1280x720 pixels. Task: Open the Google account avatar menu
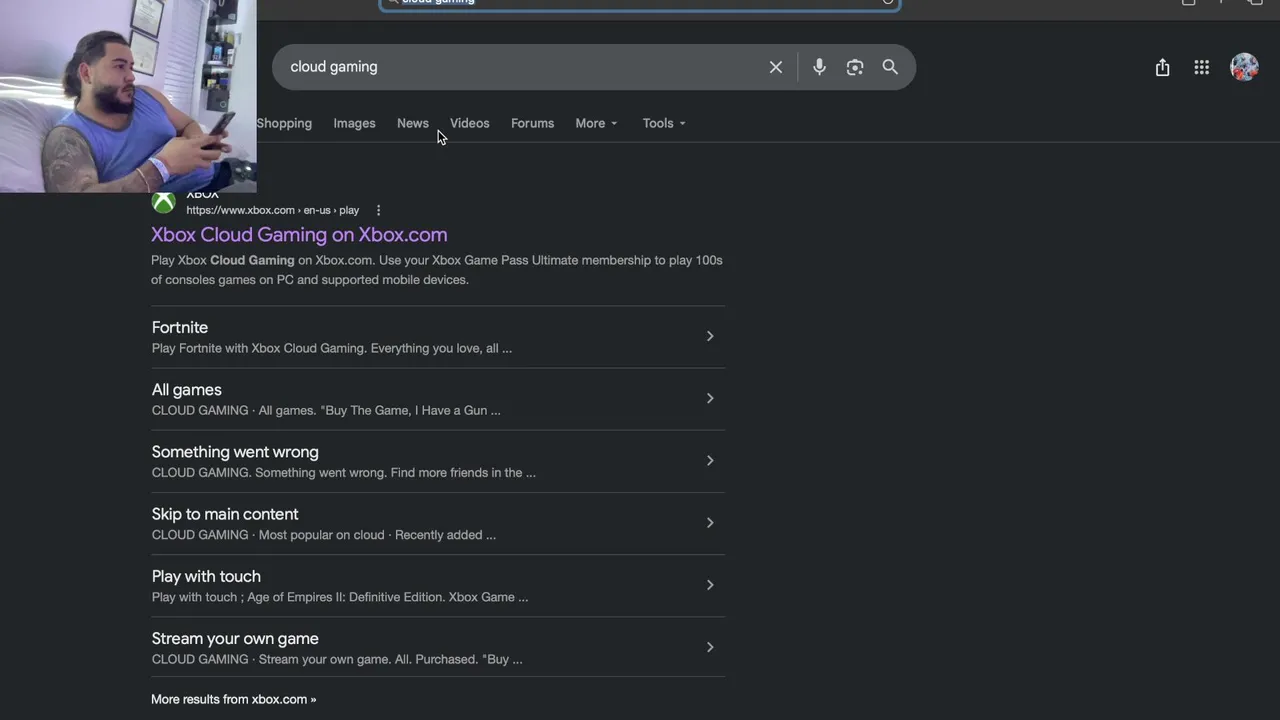[1244, 67]
